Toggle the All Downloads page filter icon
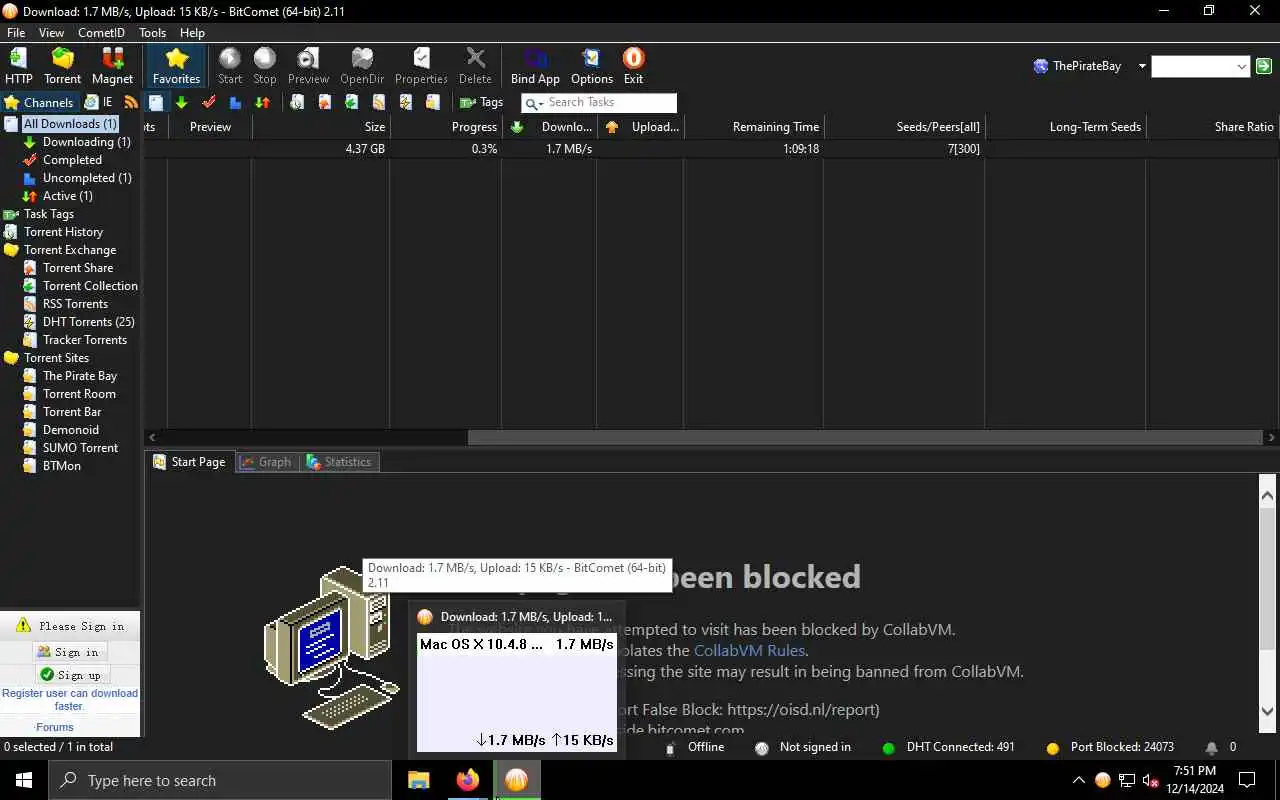This screenshot has height=800, width=1280. pyautogui.click(x=156, y=102)
